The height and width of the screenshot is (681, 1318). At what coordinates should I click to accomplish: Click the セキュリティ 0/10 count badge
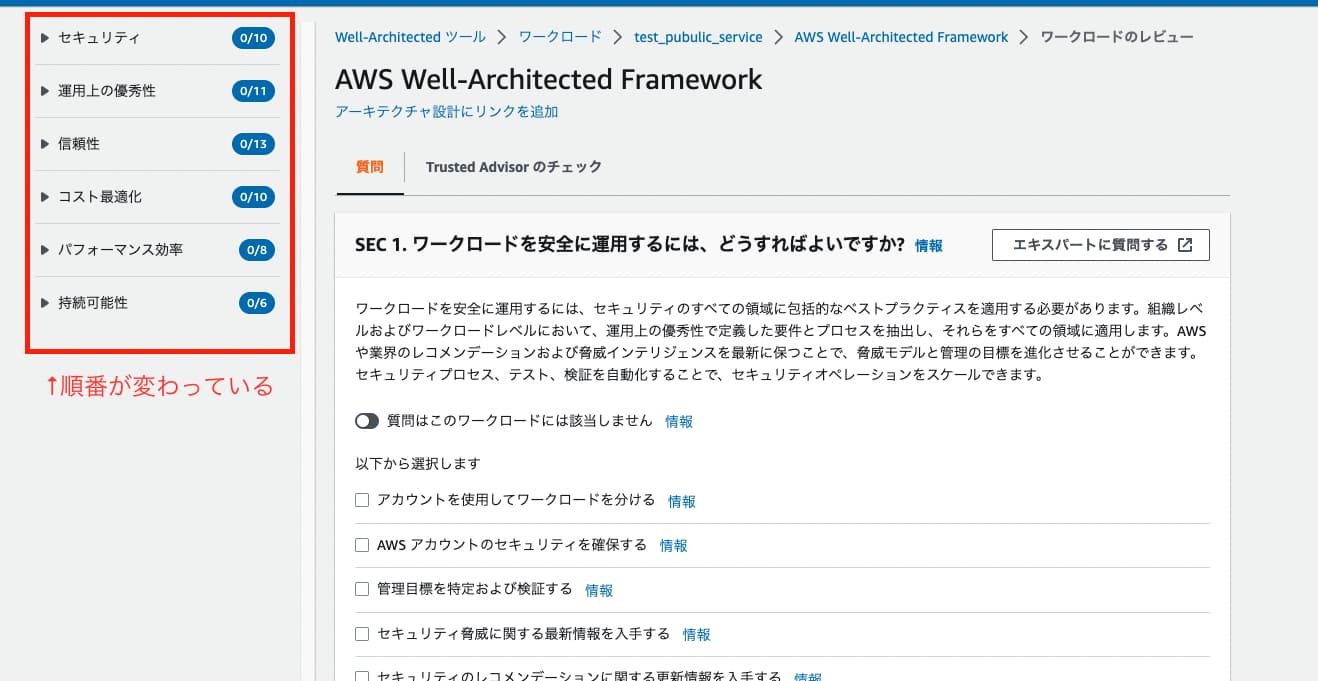(x=252, y=39)
